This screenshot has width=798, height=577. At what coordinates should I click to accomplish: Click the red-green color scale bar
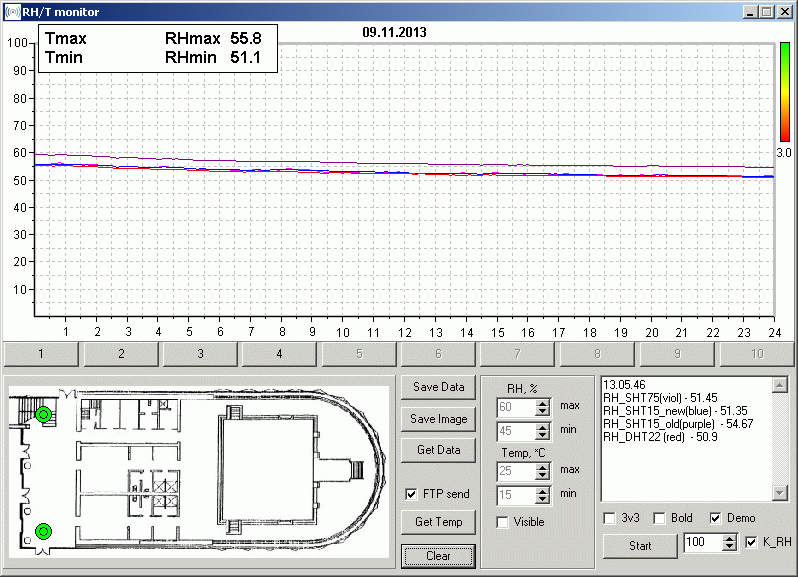[x=785, y=92]
